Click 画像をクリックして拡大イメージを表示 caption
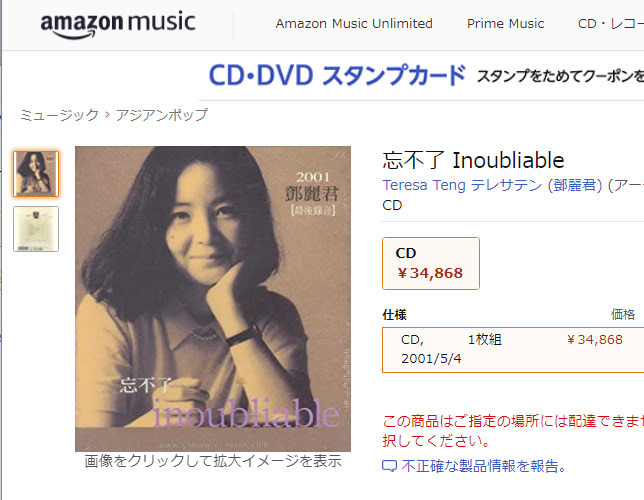The width and height of the screenshot is (644, 500). (213, 461)
